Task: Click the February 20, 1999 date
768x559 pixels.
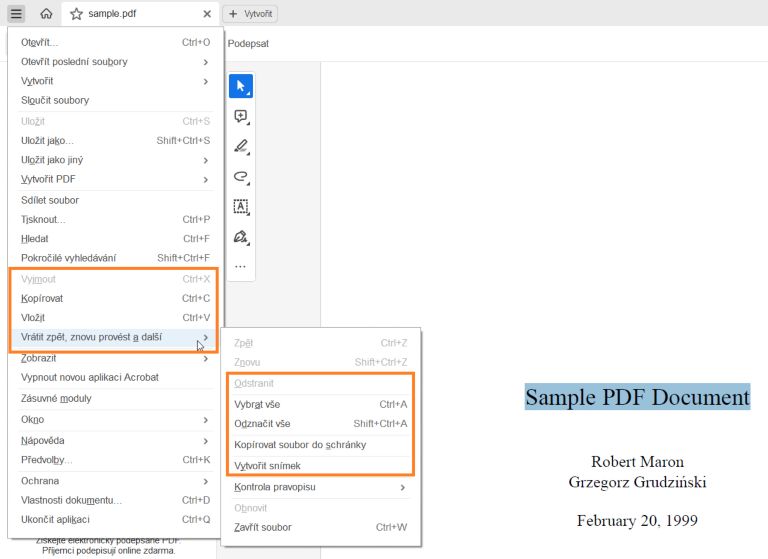Action: tap(637, 520)
